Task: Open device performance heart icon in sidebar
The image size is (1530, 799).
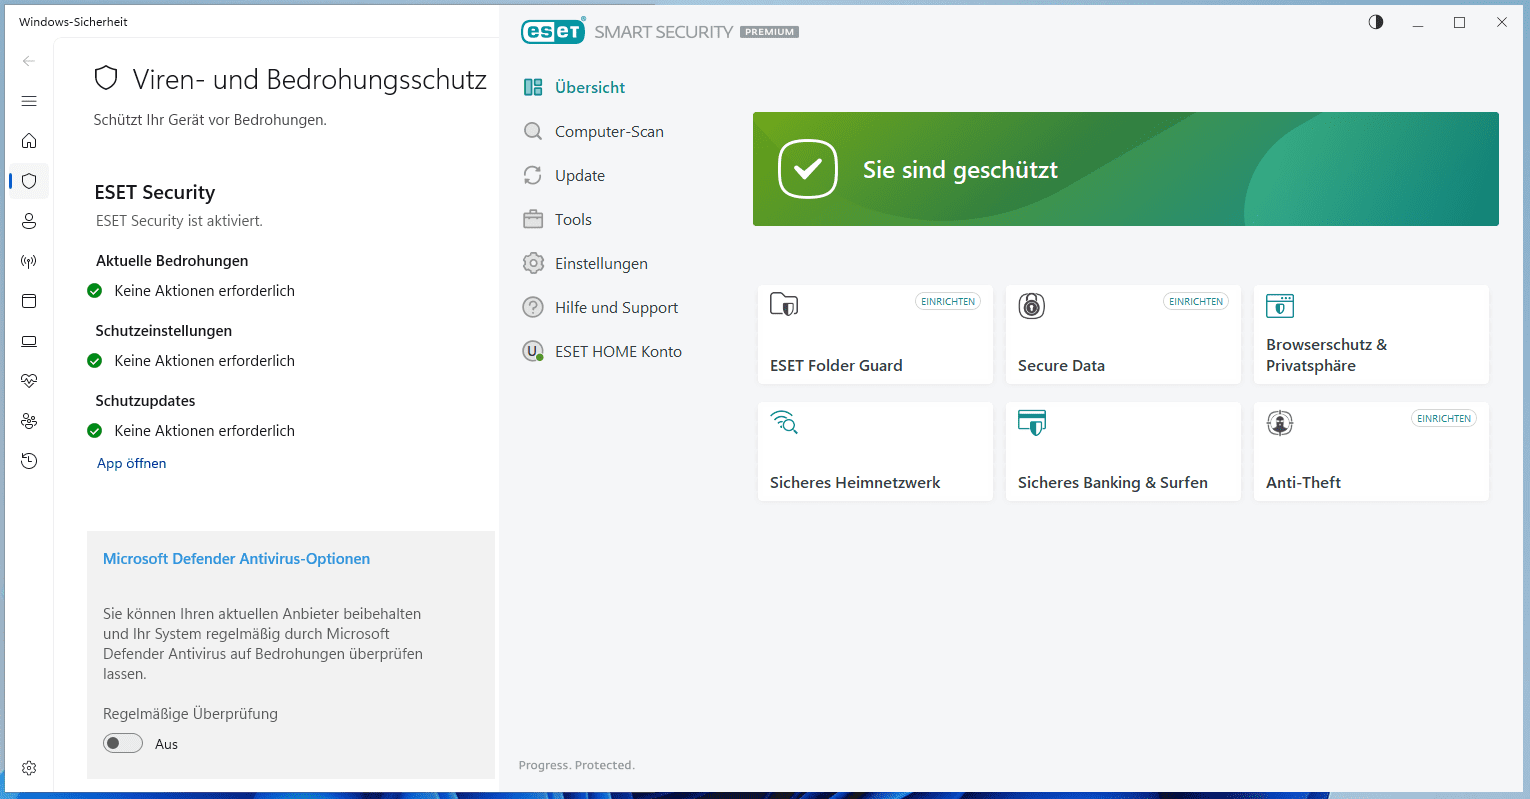Action: [29, 381]
